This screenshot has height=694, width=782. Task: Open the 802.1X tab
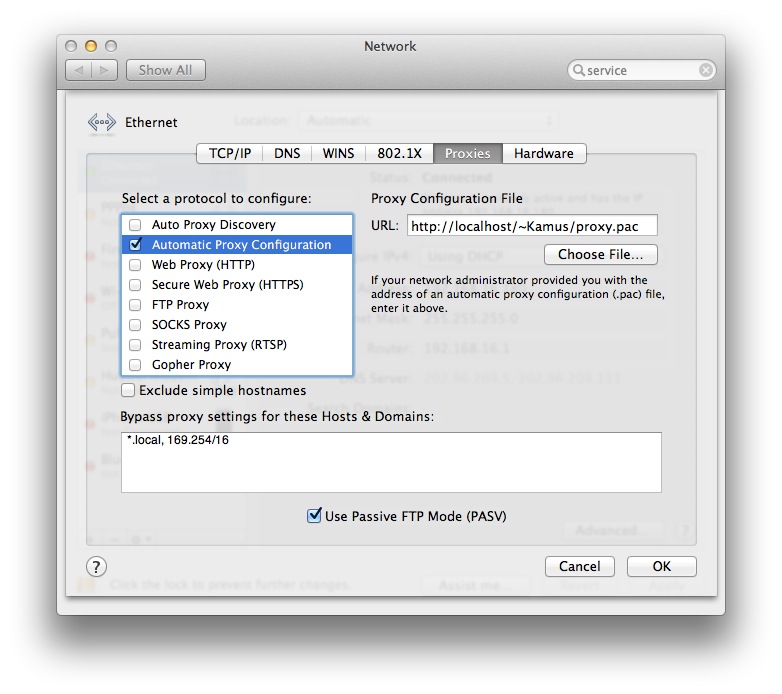(x=399, y=154)
